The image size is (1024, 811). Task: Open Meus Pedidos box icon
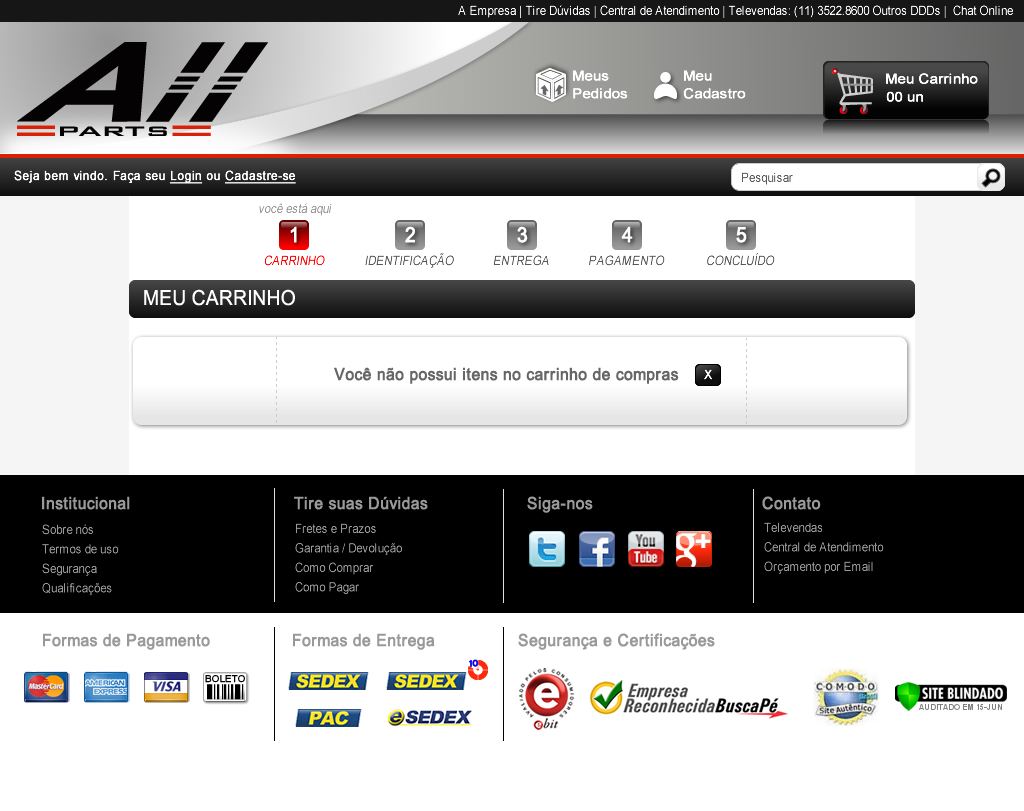coord(551,85)
